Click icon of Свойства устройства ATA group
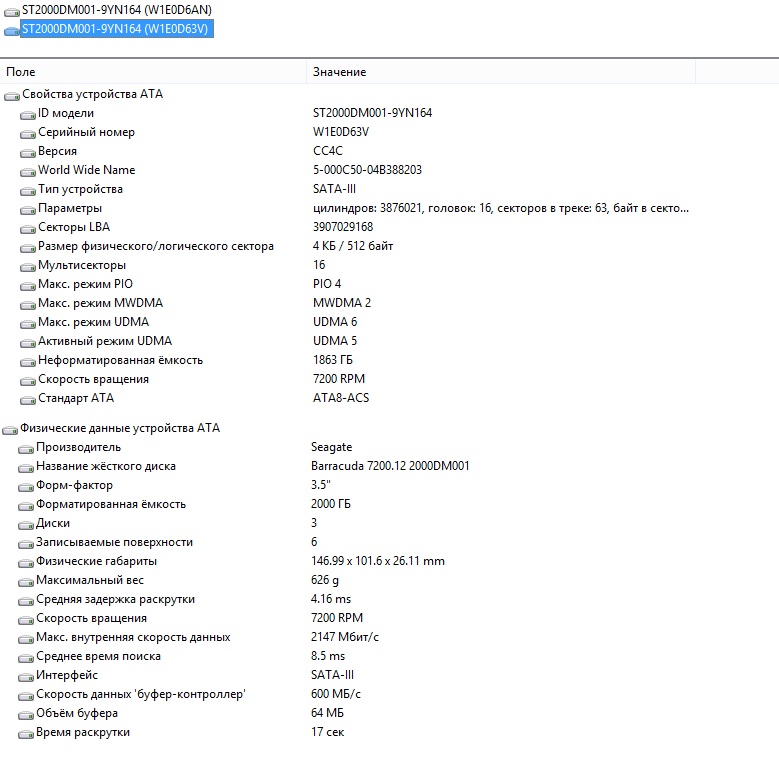The image size is (779, 767). 12,96
